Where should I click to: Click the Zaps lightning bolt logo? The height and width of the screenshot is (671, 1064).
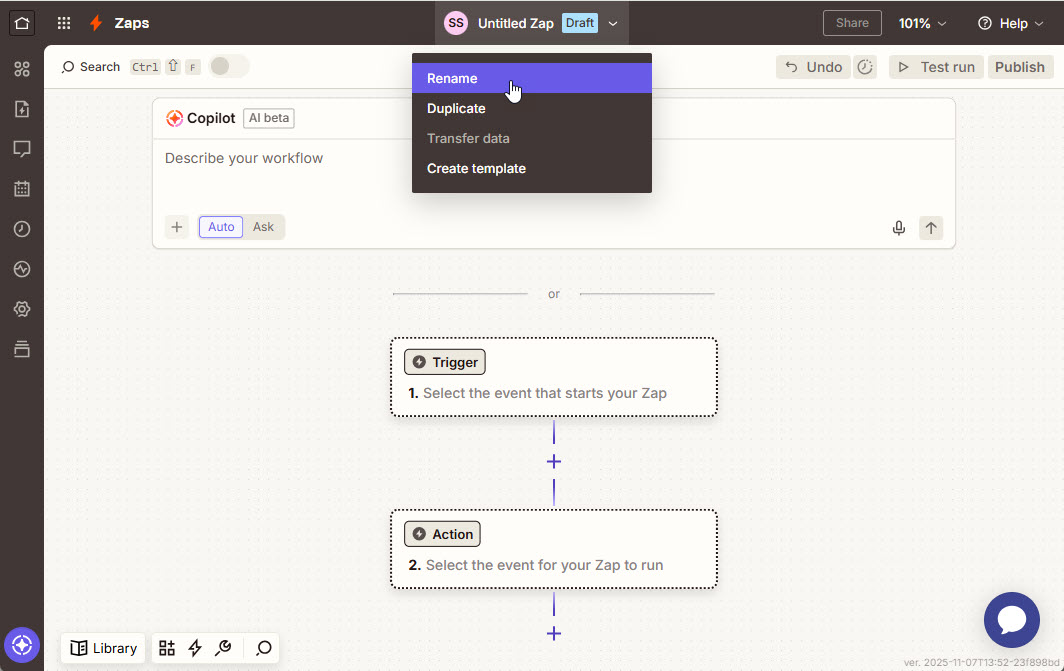click(96, 23)
